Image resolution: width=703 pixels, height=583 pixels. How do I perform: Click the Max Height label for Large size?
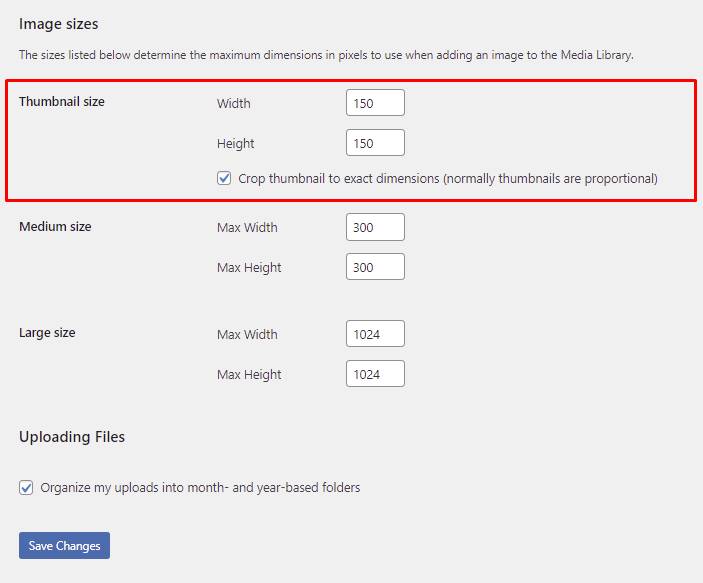point(249,374)
